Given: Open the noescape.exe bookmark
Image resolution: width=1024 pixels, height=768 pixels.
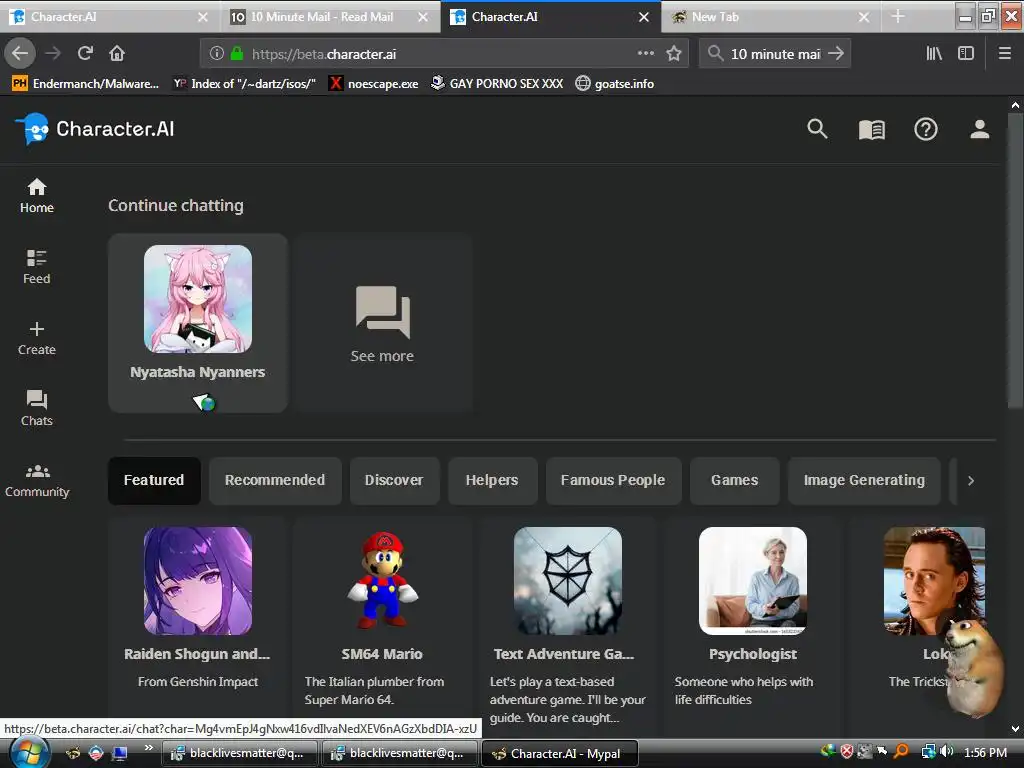Looking at the screenshot, I should click(374, 84).
